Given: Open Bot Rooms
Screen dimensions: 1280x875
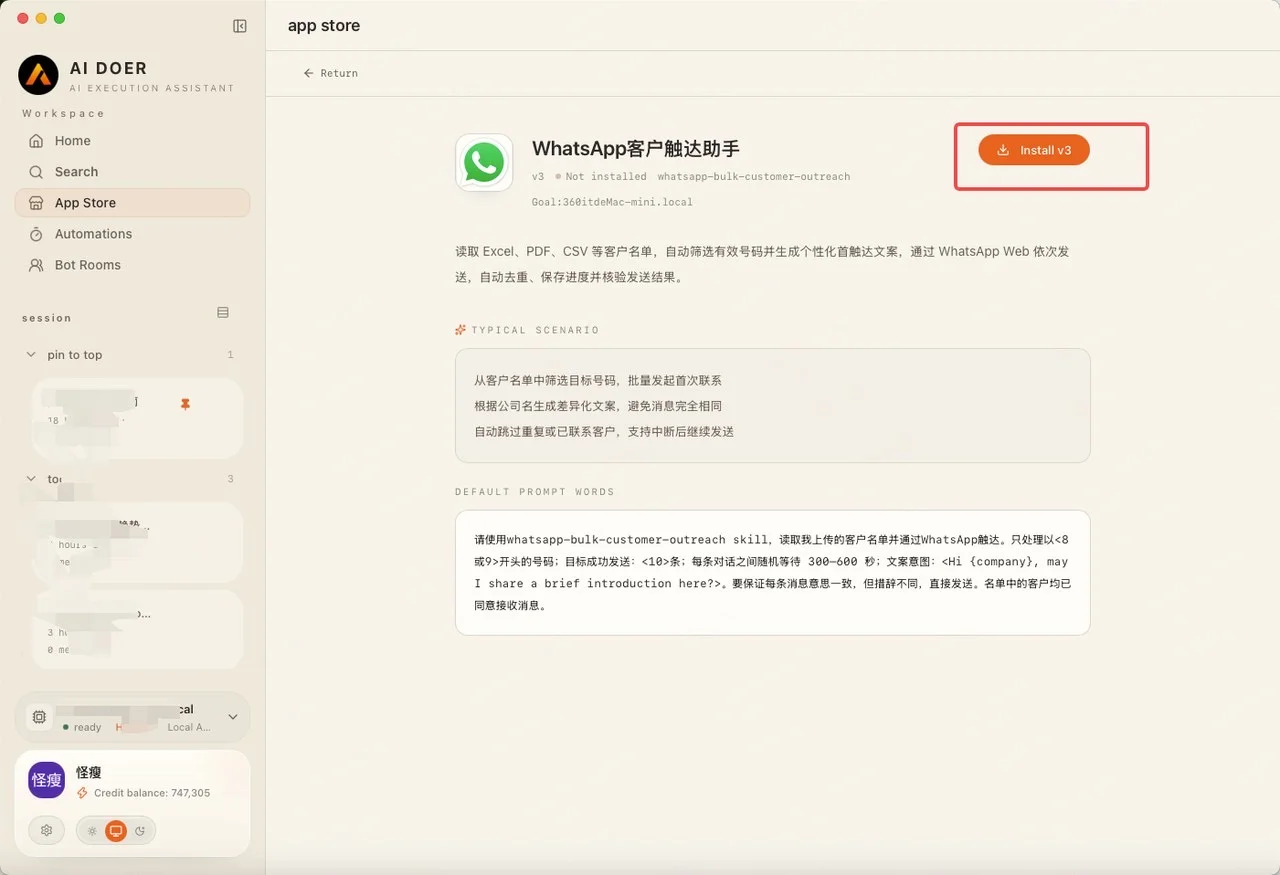Looking at the screenshot, I should (x=132, y=265).
